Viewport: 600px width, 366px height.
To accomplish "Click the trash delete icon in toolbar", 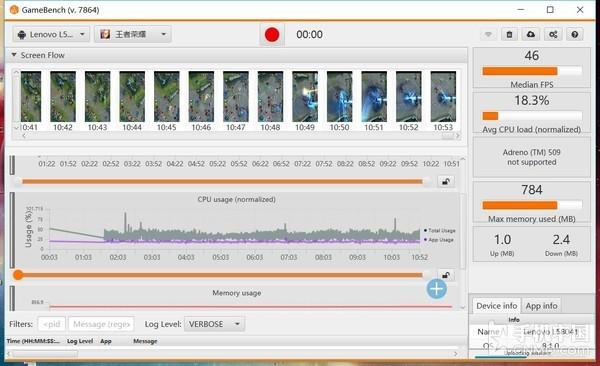I will [509, 34].
